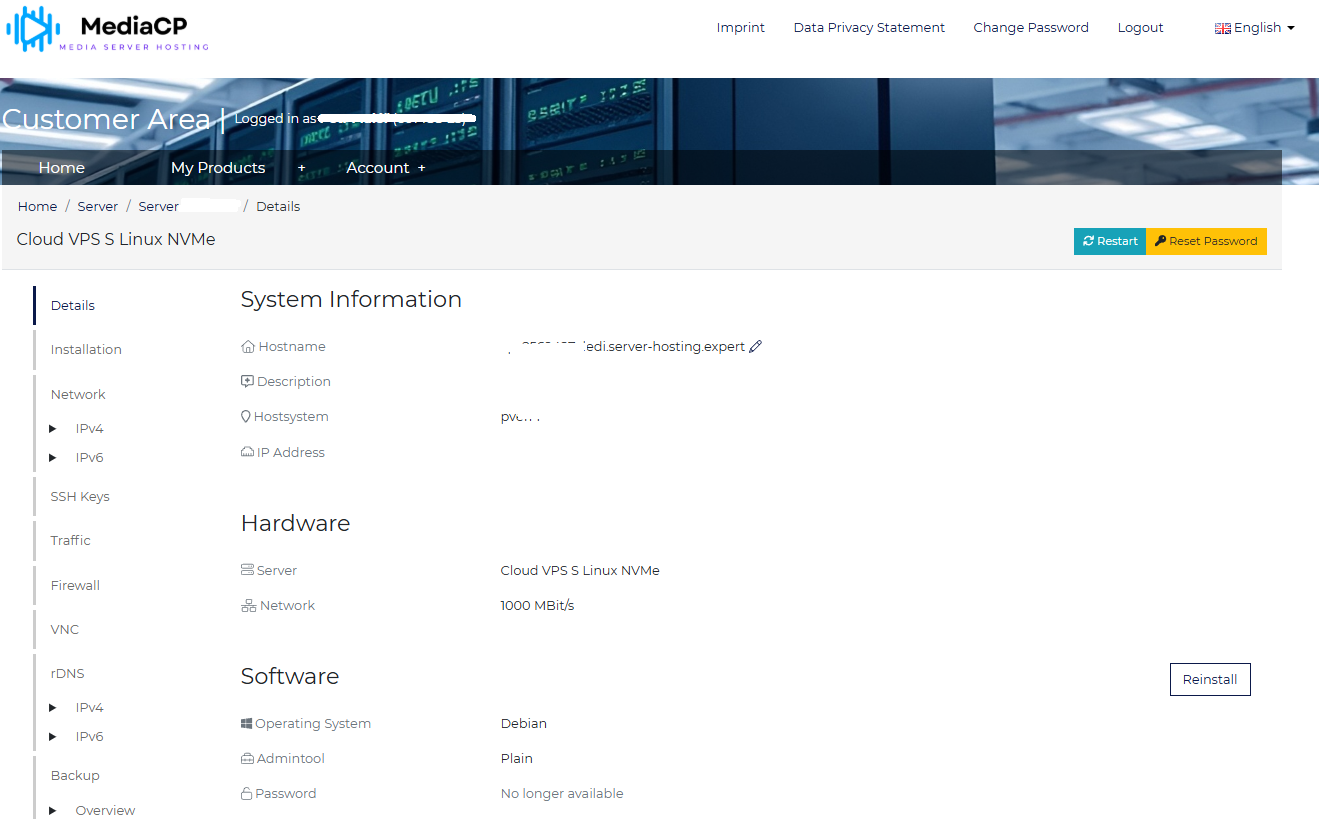Click the Windows logo icon beside Operating System
1319x819 pixels.
[247, 724]
